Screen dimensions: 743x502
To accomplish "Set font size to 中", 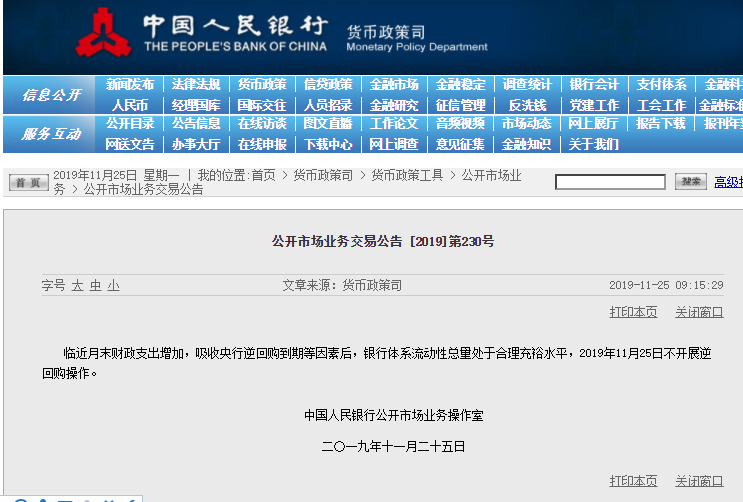I will (x=95, y=285).
